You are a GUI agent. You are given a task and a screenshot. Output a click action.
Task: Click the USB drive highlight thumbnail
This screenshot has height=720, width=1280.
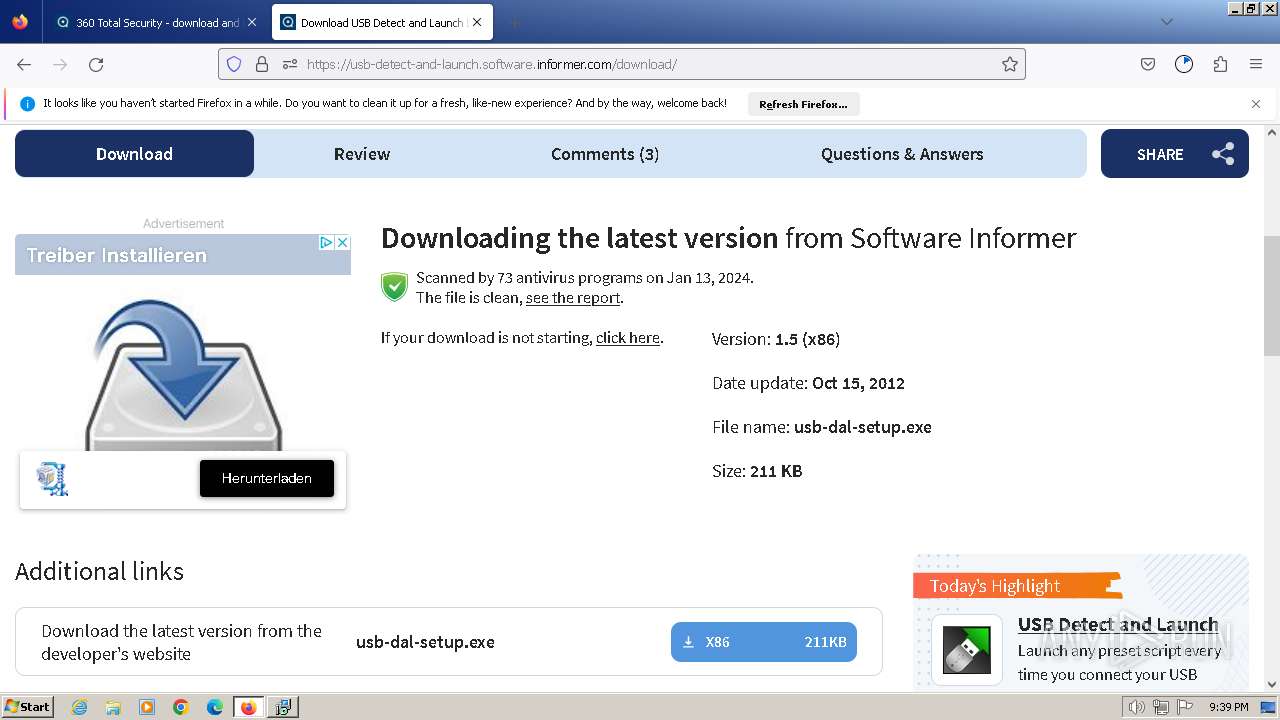pos(967,650)
